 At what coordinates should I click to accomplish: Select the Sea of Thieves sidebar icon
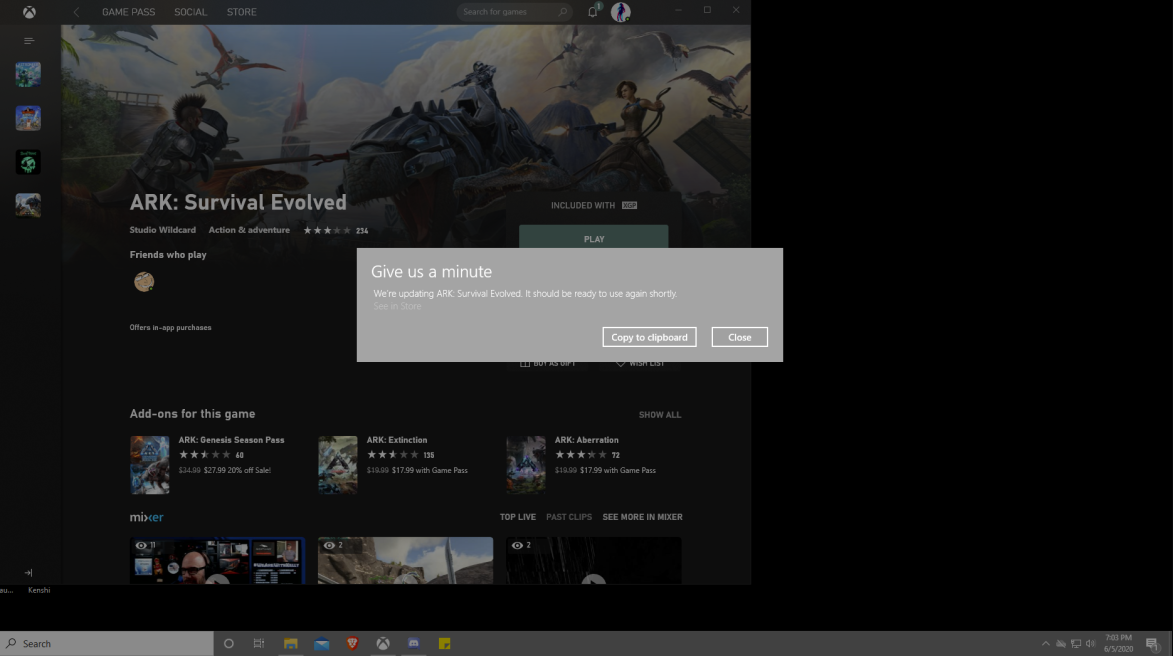pyautogui.click(x=28, y=162)
